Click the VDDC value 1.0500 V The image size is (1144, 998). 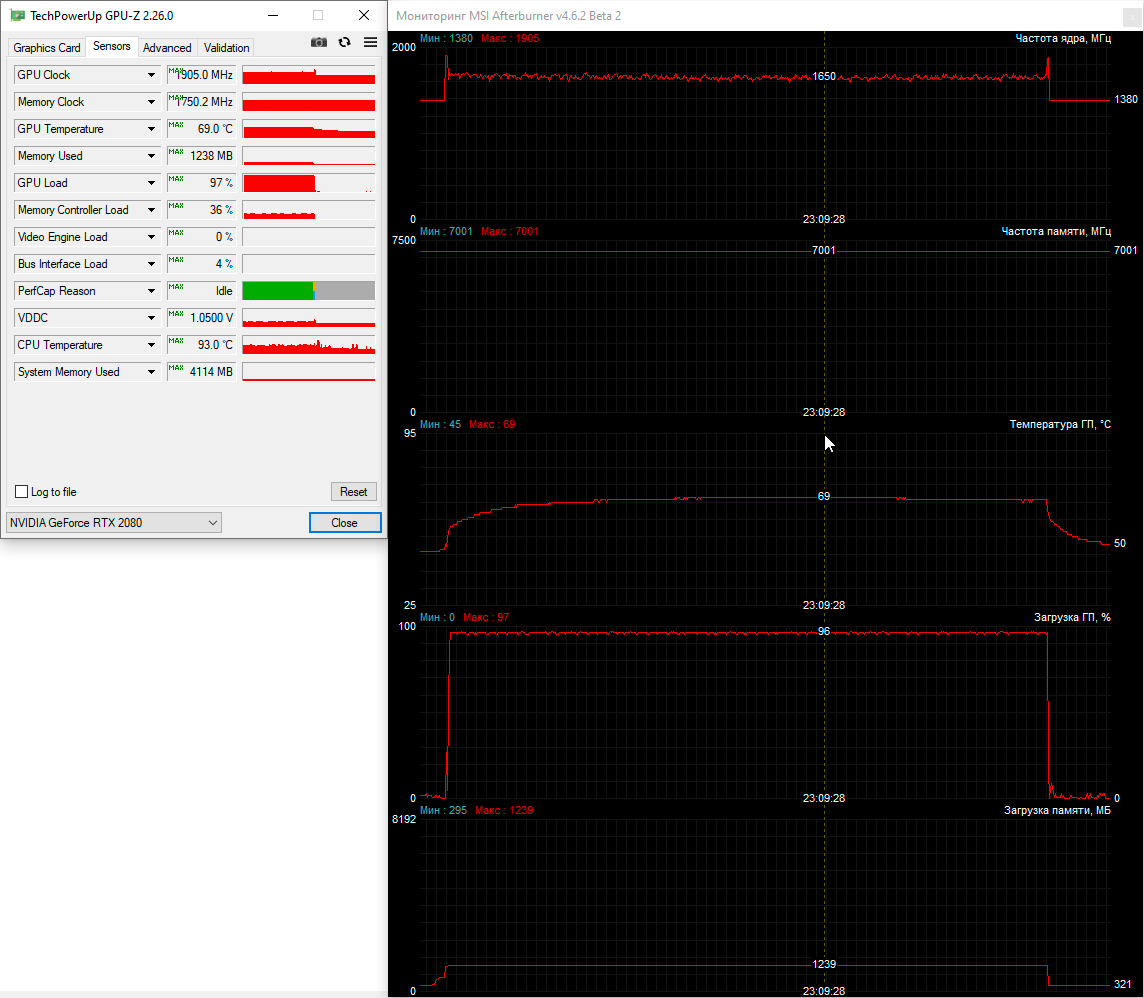pyautogui.click(x=201, y=318)
